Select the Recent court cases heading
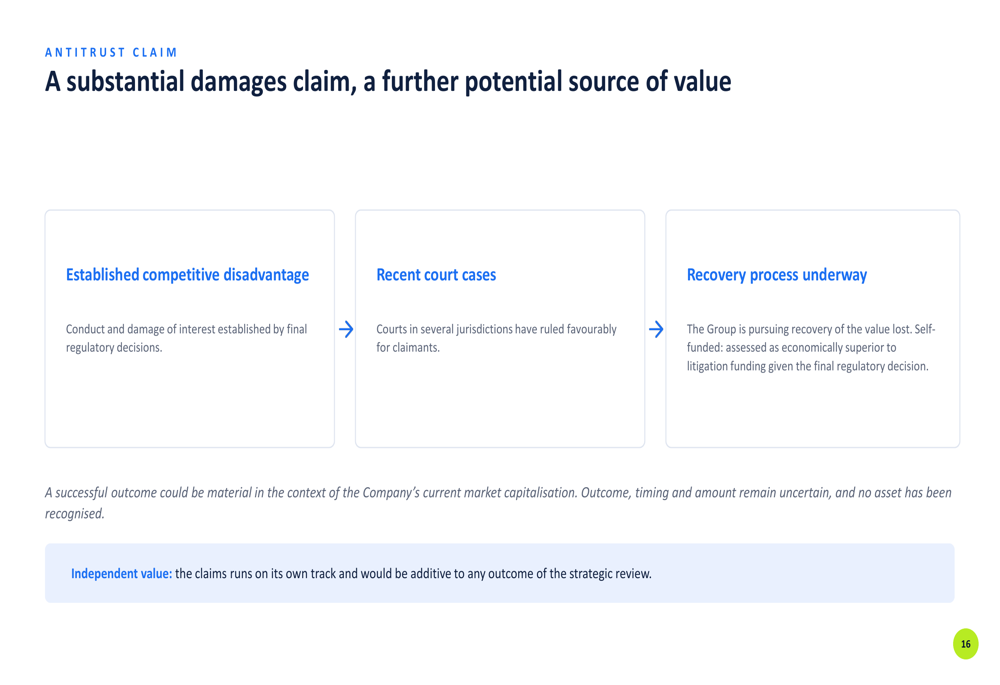This screenshot has width=1000, height=685. (x=436, y=275)
